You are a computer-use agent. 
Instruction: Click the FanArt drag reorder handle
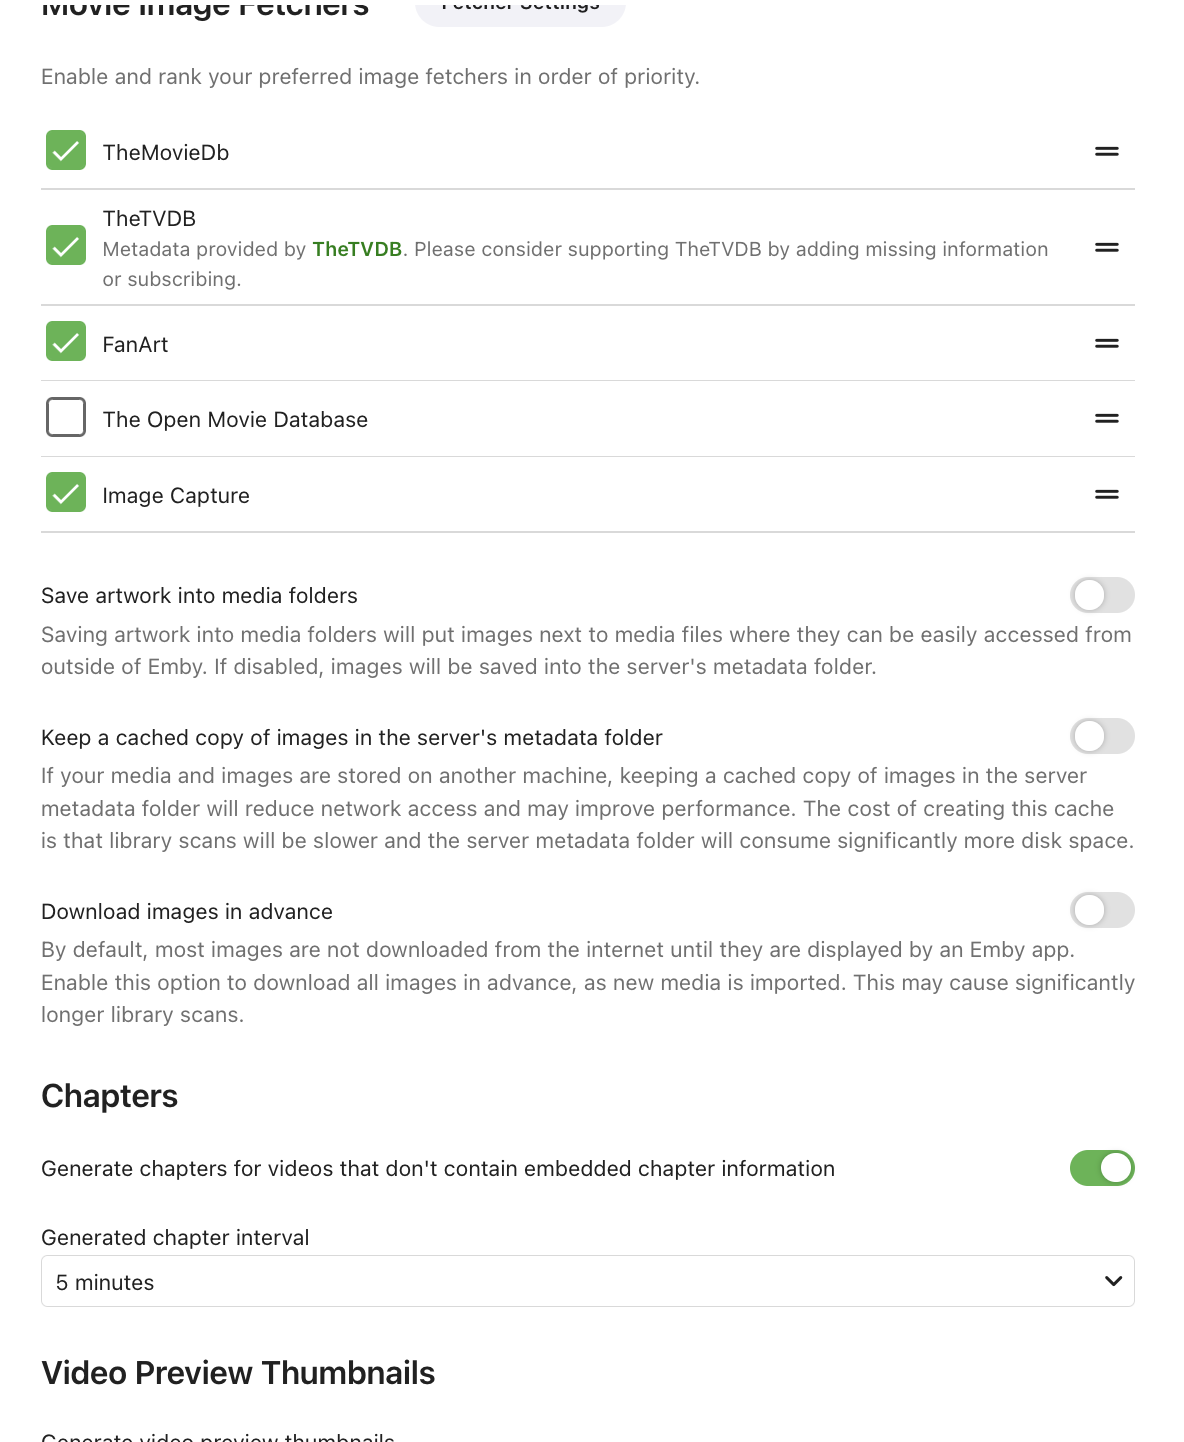1106,344
